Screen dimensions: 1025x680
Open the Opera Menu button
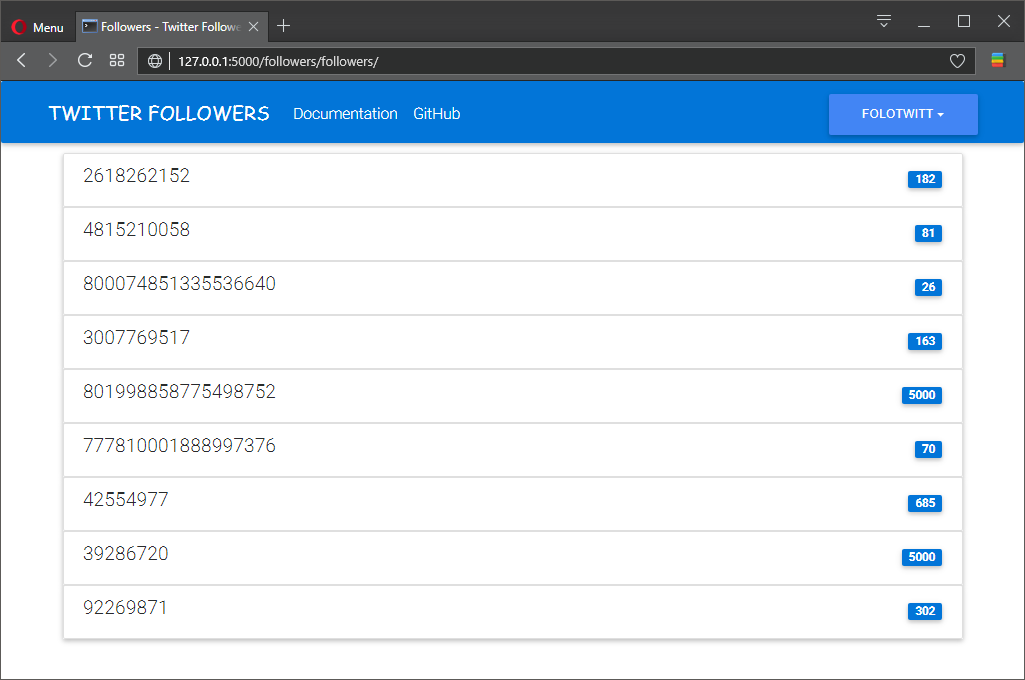(x=38, y=27)
